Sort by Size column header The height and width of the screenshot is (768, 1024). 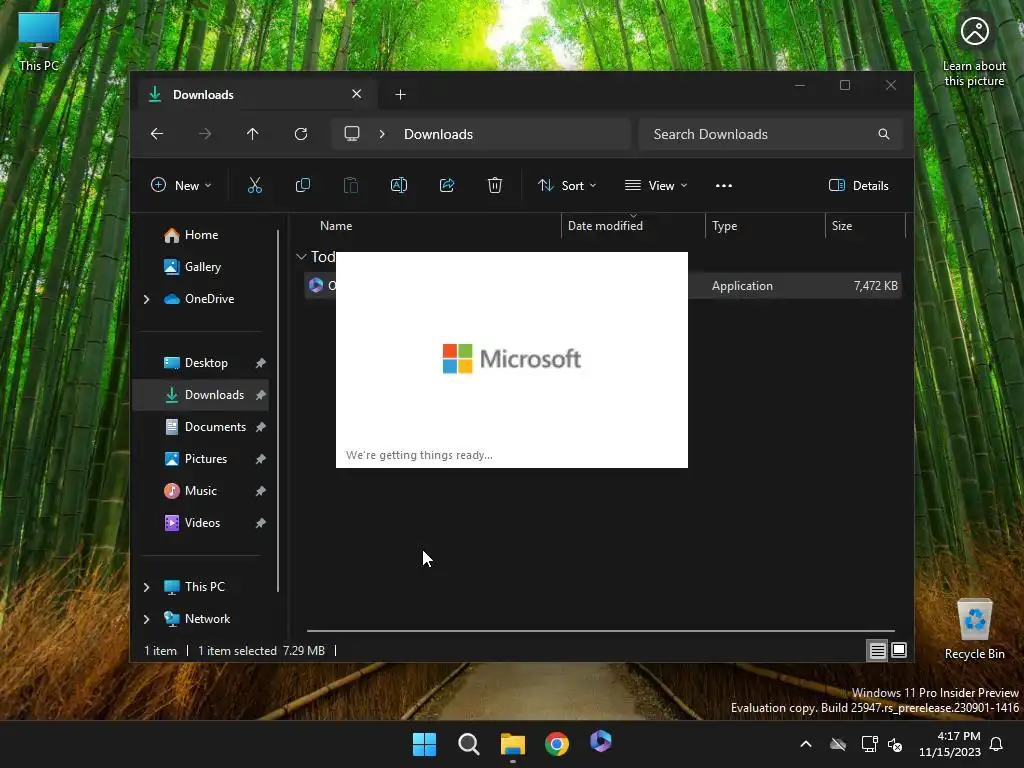coord(841,226)
